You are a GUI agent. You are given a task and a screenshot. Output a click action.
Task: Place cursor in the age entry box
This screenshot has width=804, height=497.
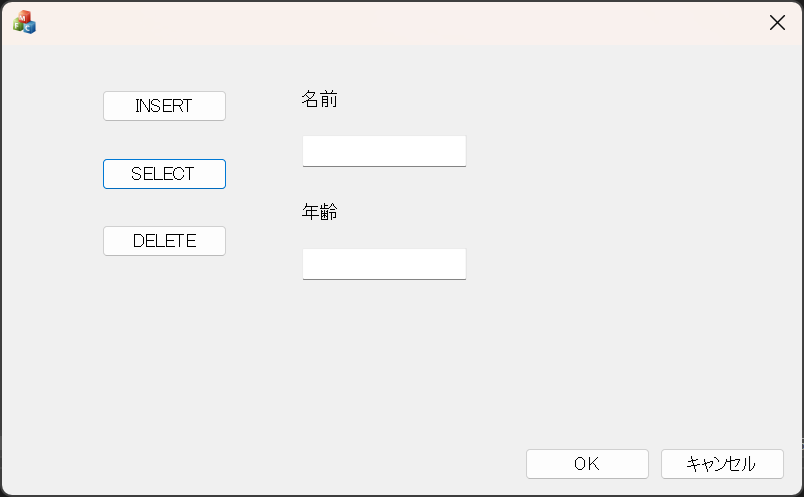(384, 264)
